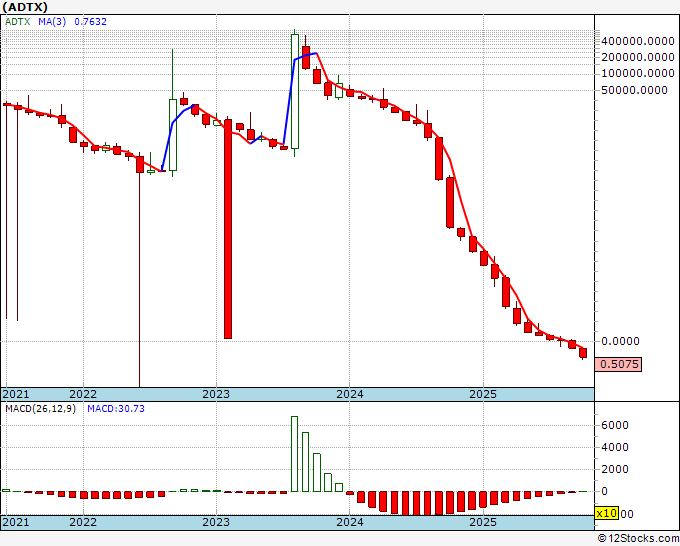Click the (ADTX) chart title
Image resolution: width=680 pixels, height=546 pixels.
(x=25, y=7)
